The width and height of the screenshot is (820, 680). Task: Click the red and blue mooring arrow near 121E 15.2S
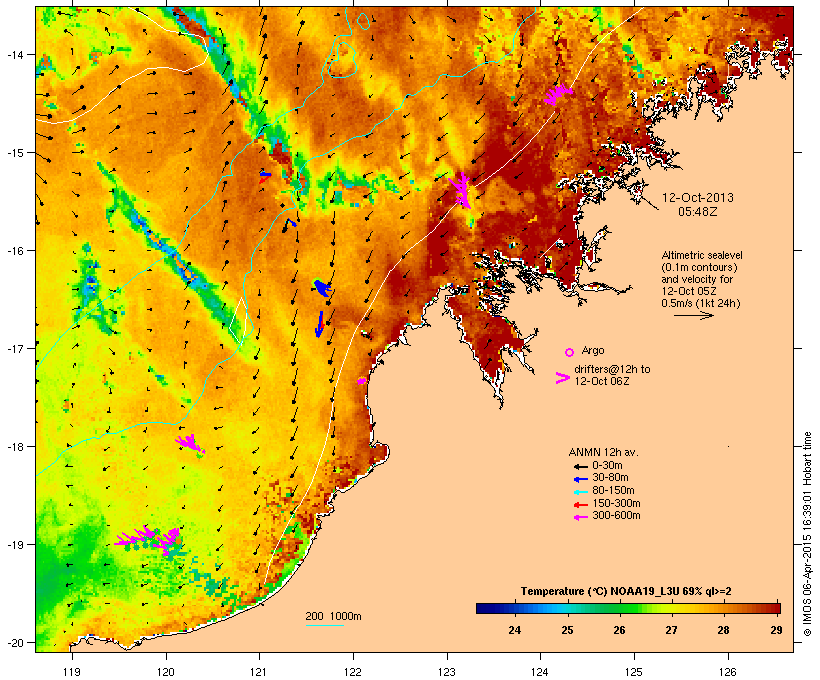(x=265, y=176)
